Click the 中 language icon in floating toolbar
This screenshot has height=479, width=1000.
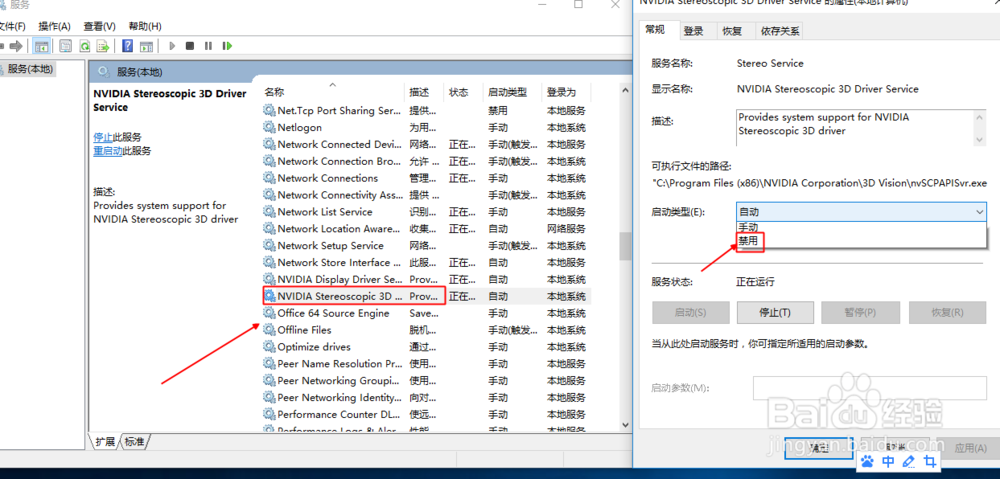coord(888,461)
